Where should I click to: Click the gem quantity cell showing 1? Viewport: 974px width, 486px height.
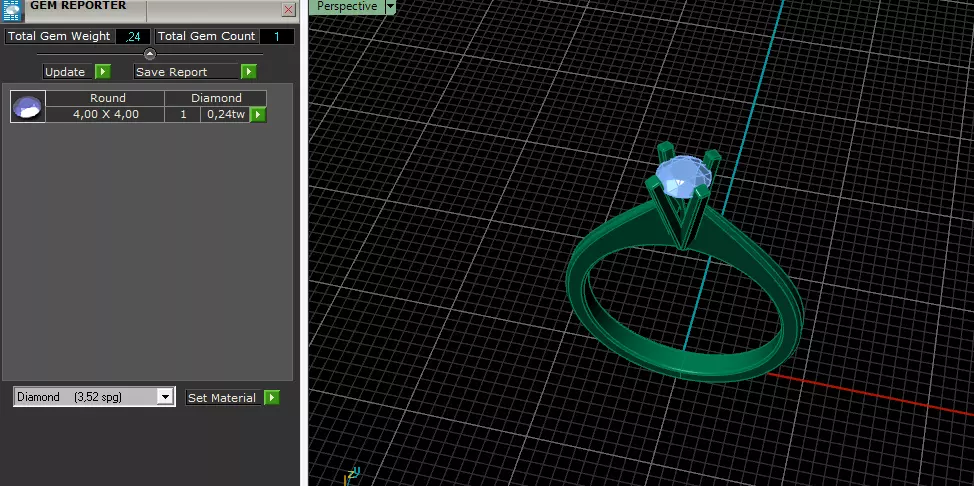click(183, 114)
